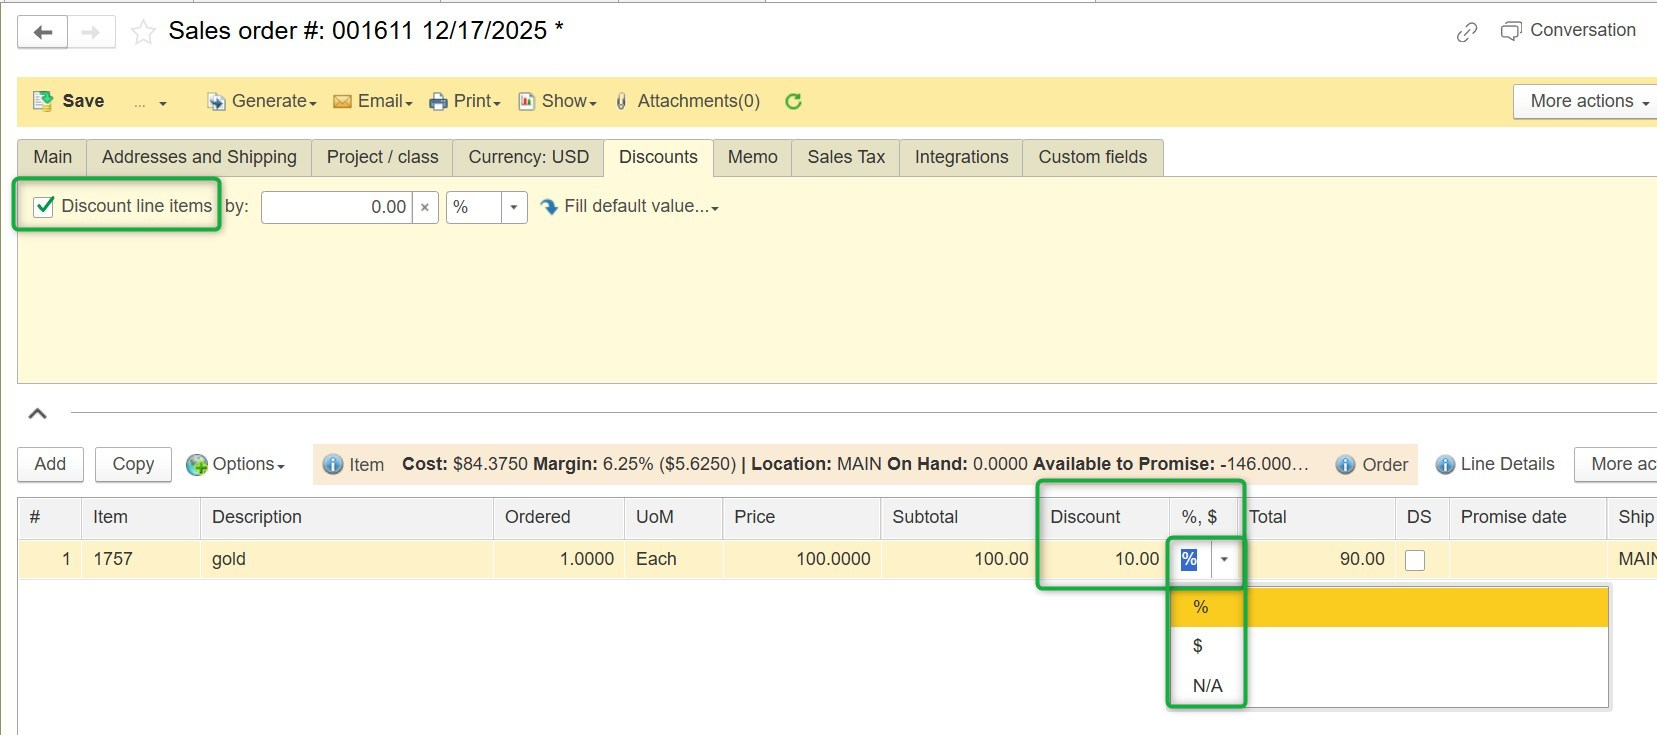Open the Conversation panel

[1568, 31]
